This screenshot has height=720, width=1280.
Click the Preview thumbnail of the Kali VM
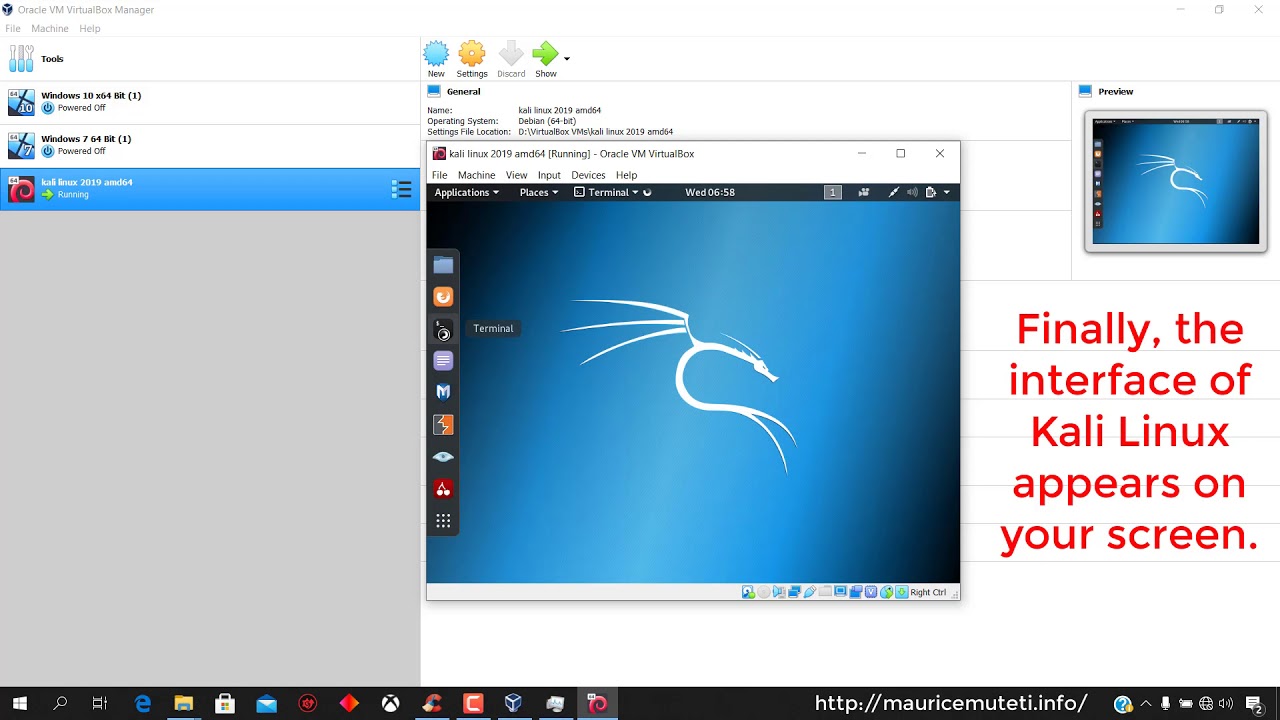(1175, 181)
